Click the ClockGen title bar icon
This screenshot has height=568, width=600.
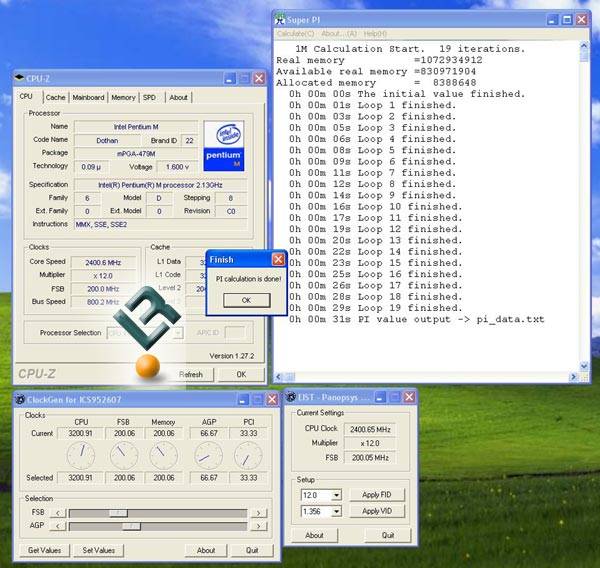20,399
